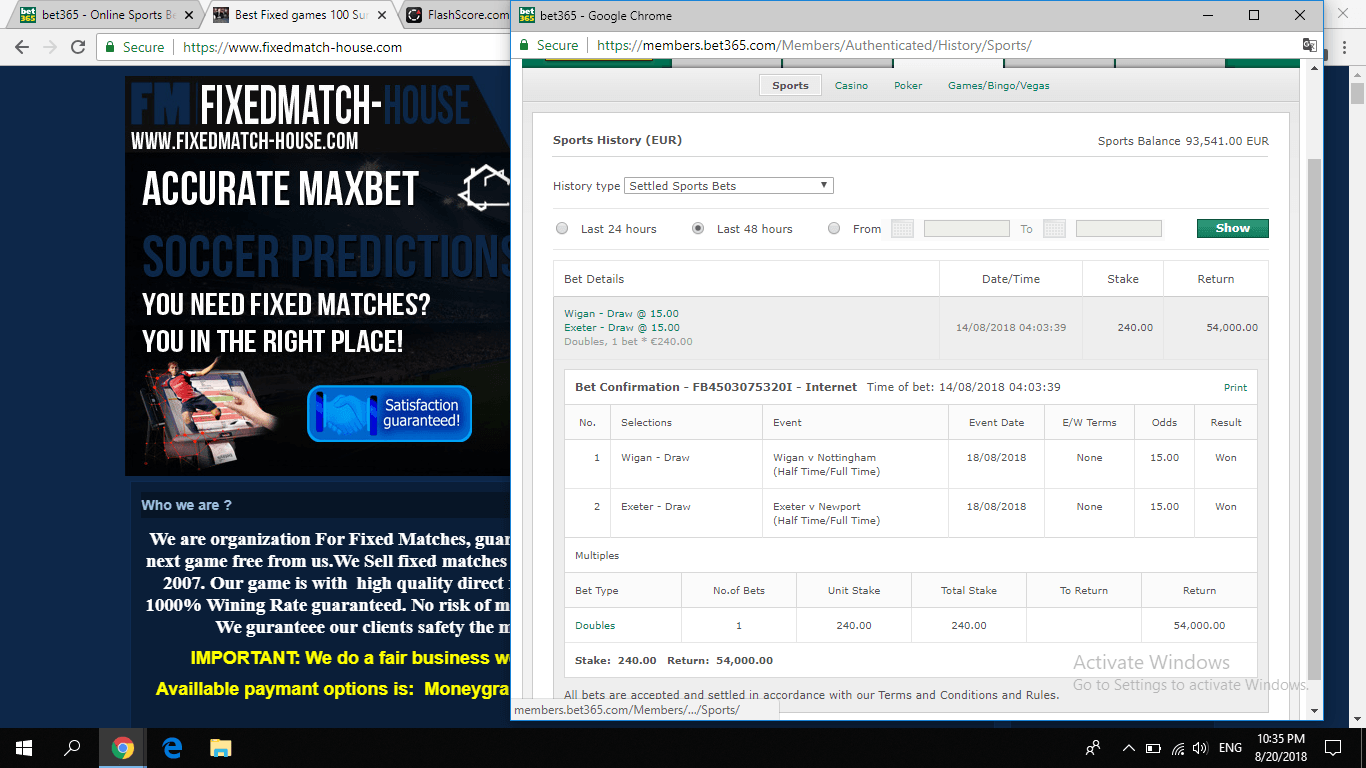
Task: Click the soccer player tablet image
Action: [208, 410]
